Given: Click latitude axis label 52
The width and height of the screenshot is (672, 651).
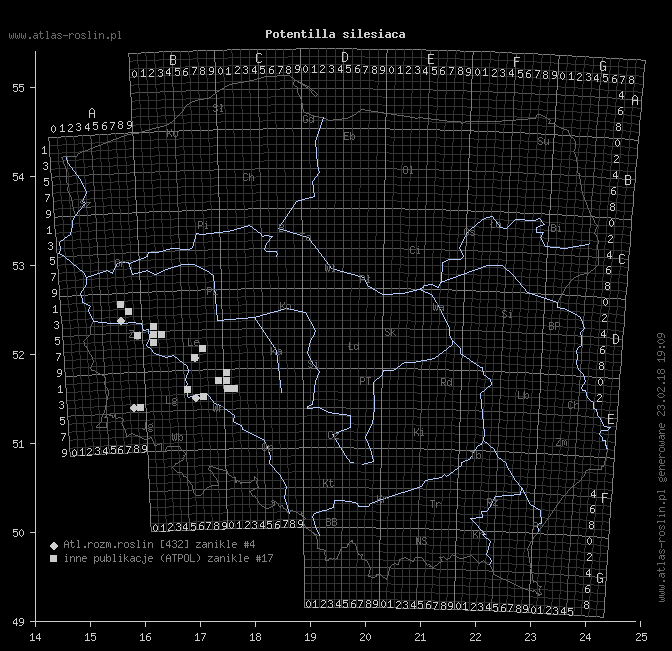Looking at the screenshot, I should [18, 355].
